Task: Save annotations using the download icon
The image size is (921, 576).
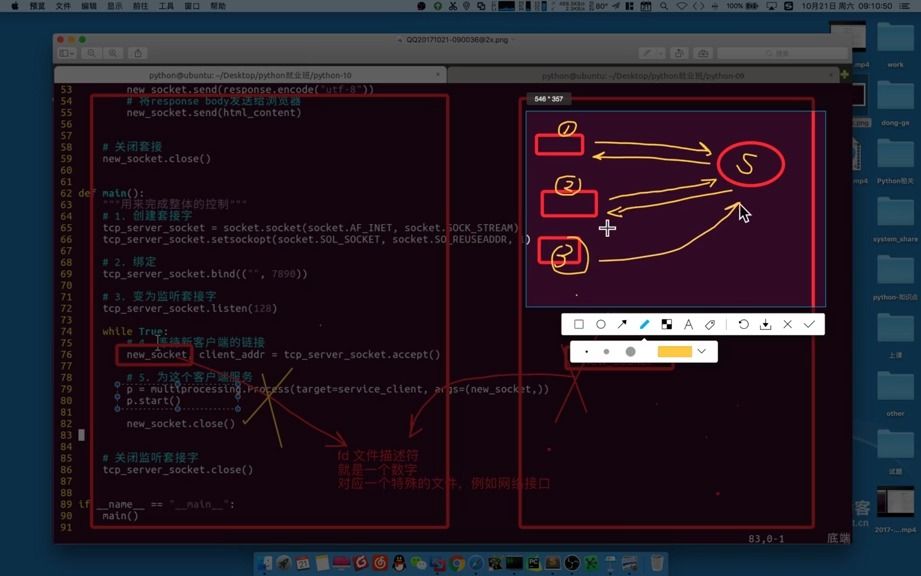Action: (766, 324)
